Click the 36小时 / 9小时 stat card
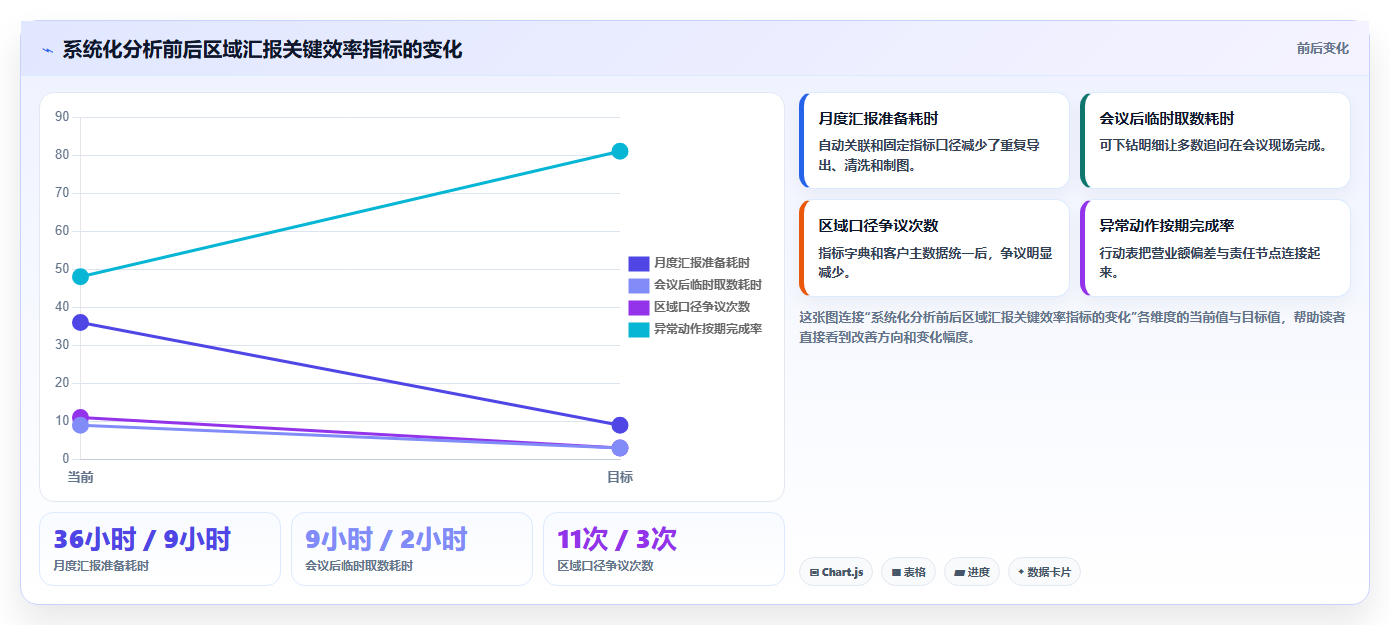This screenshot has width=1390, height=625. click(x=160, y=549)
